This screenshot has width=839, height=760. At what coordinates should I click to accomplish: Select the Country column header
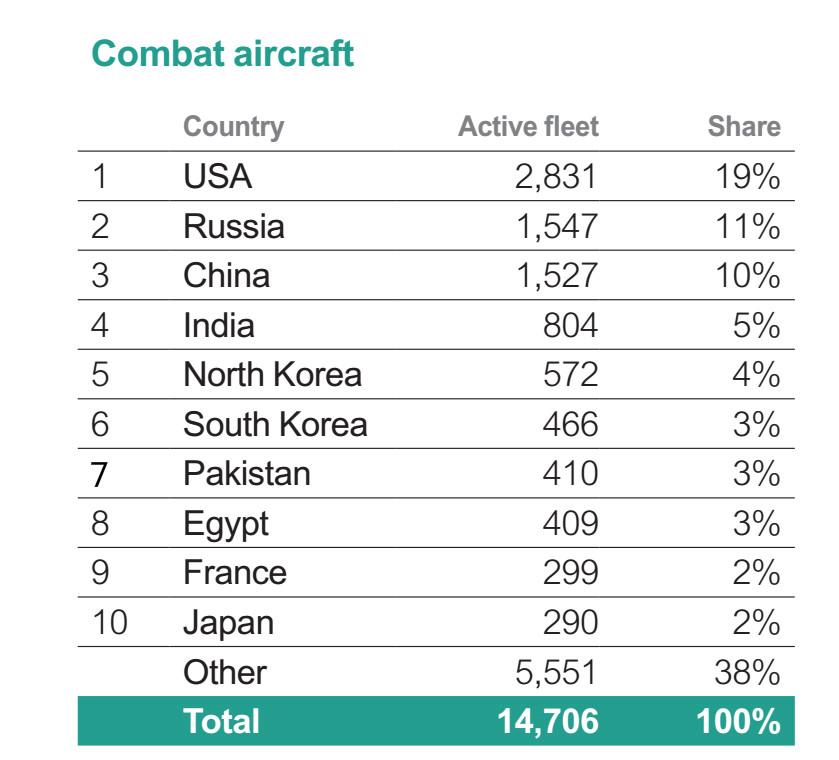click(x=233, y=127)
